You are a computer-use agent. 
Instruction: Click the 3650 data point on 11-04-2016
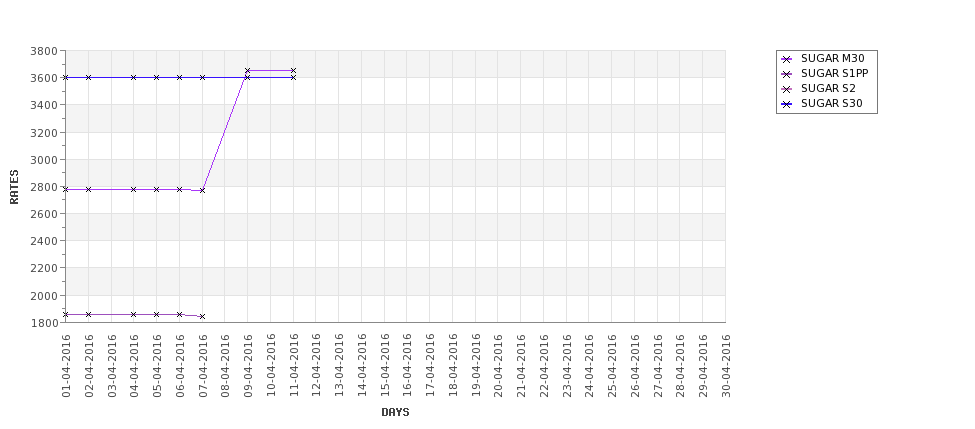[293, 70]
